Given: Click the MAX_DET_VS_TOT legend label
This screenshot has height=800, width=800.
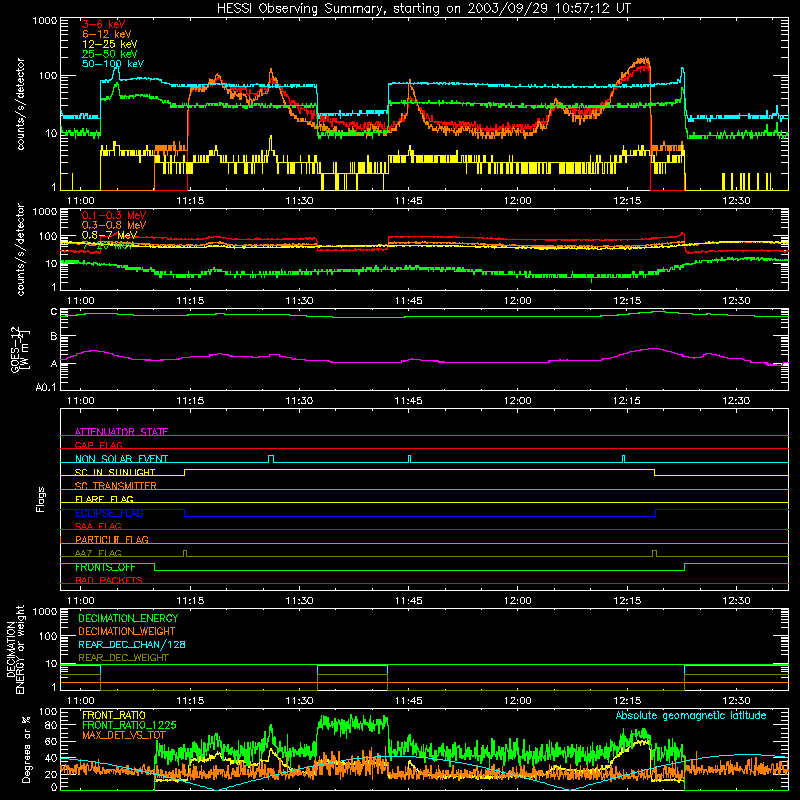Looking at the screenshot, I should point(124,735).
